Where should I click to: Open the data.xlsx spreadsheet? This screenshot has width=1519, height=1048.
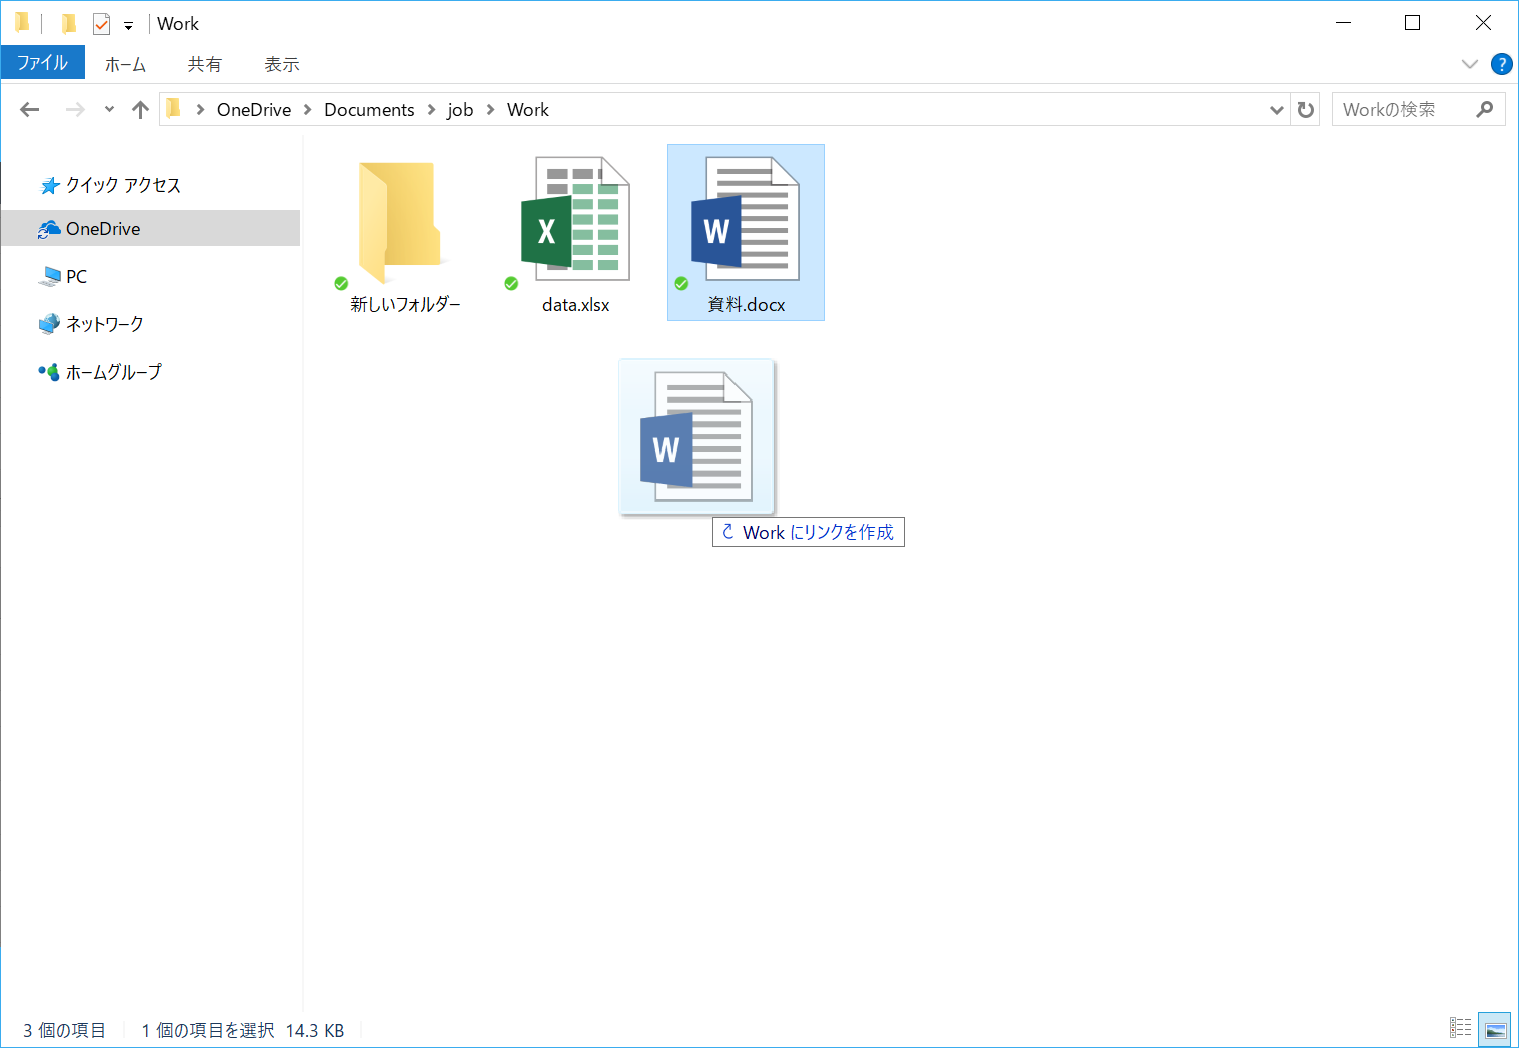(x=575, y=220)
